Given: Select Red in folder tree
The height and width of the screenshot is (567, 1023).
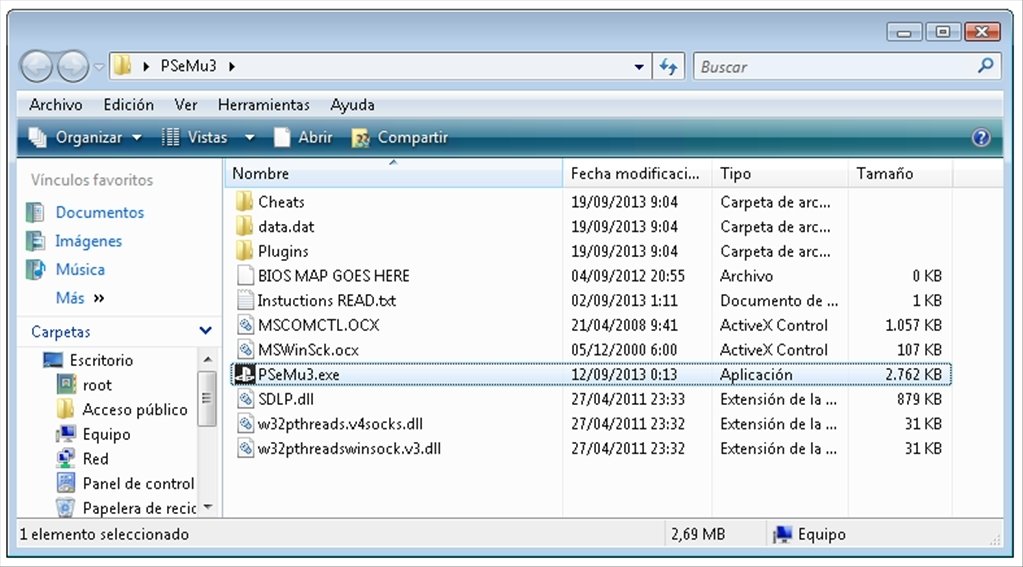Looking at the screenshot, I should (95, 459).
